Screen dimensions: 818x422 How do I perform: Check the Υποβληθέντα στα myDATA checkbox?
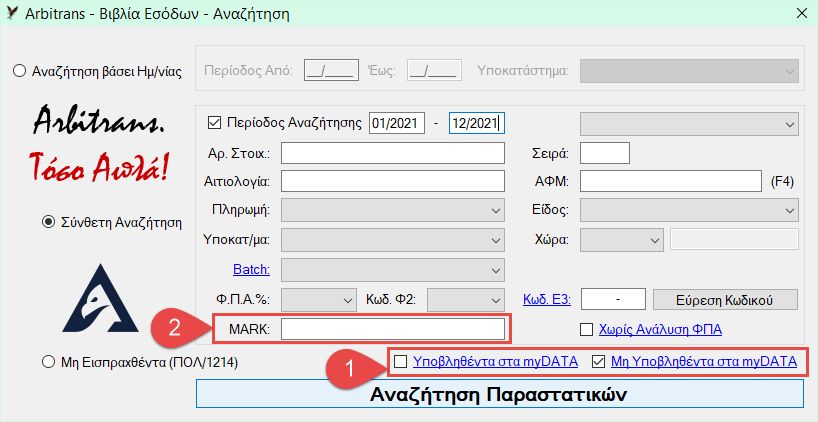point(401,361)
